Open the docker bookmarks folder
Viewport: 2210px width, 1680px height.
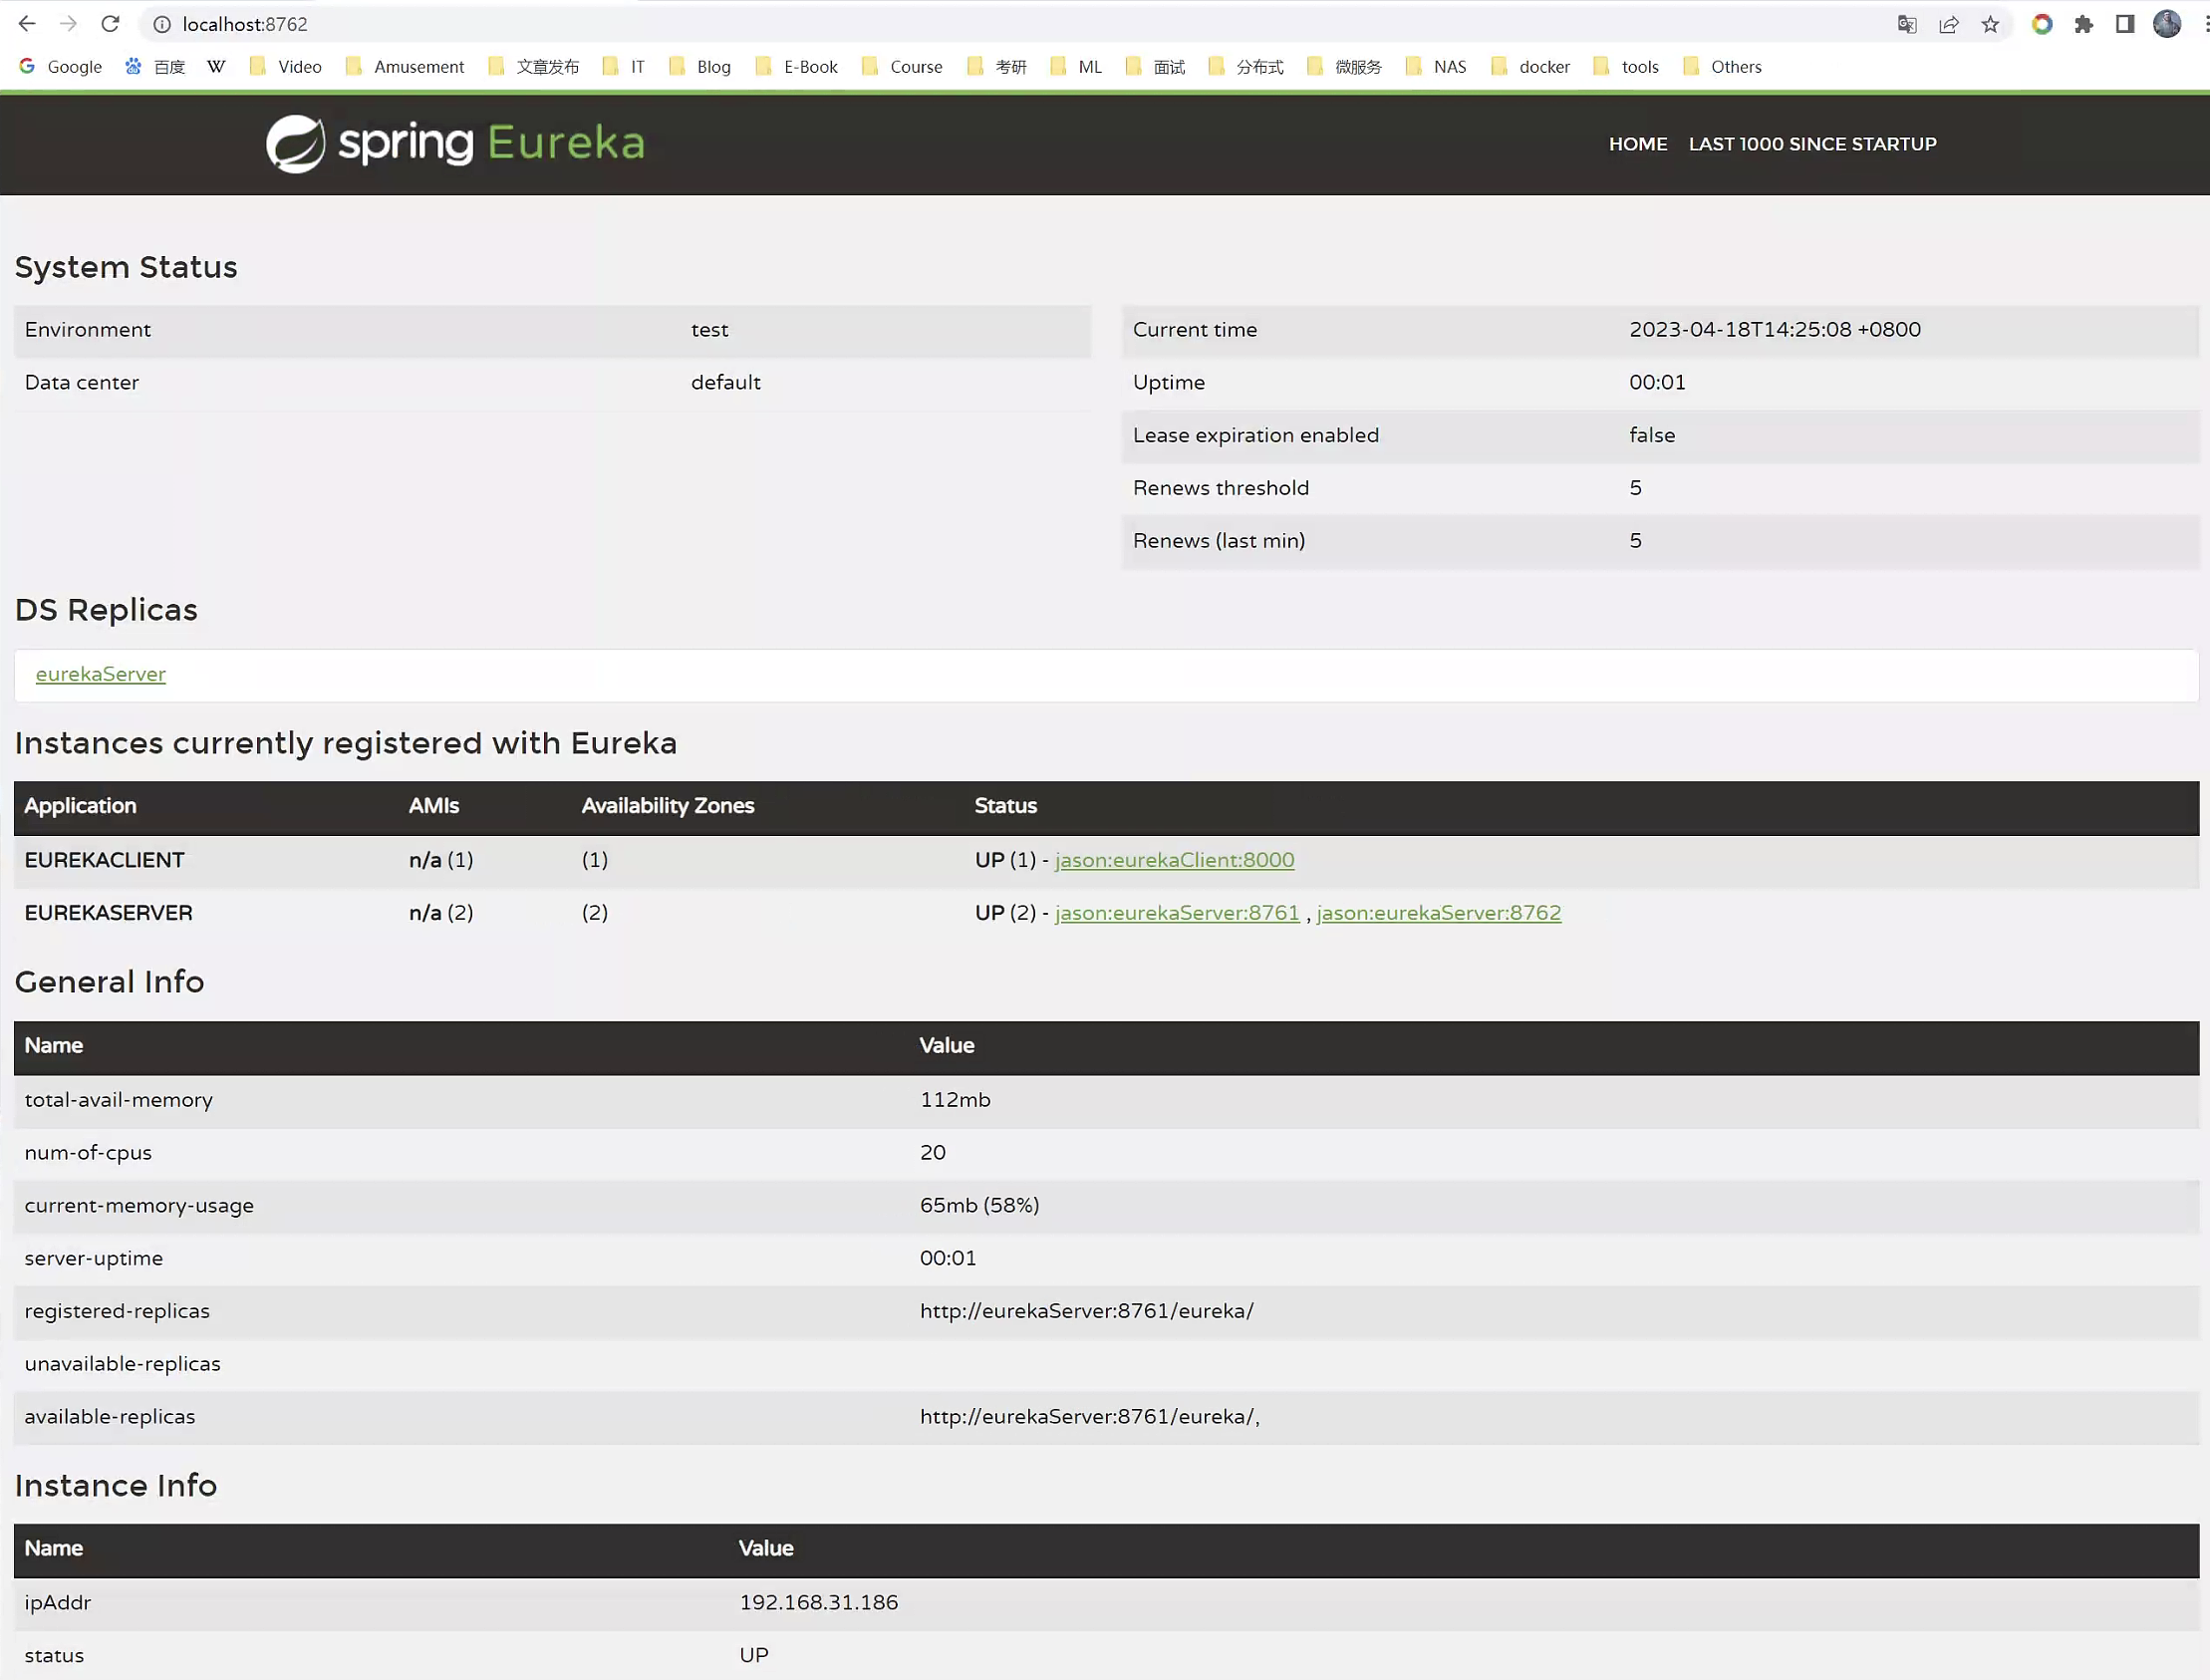tap(1531, 67)
